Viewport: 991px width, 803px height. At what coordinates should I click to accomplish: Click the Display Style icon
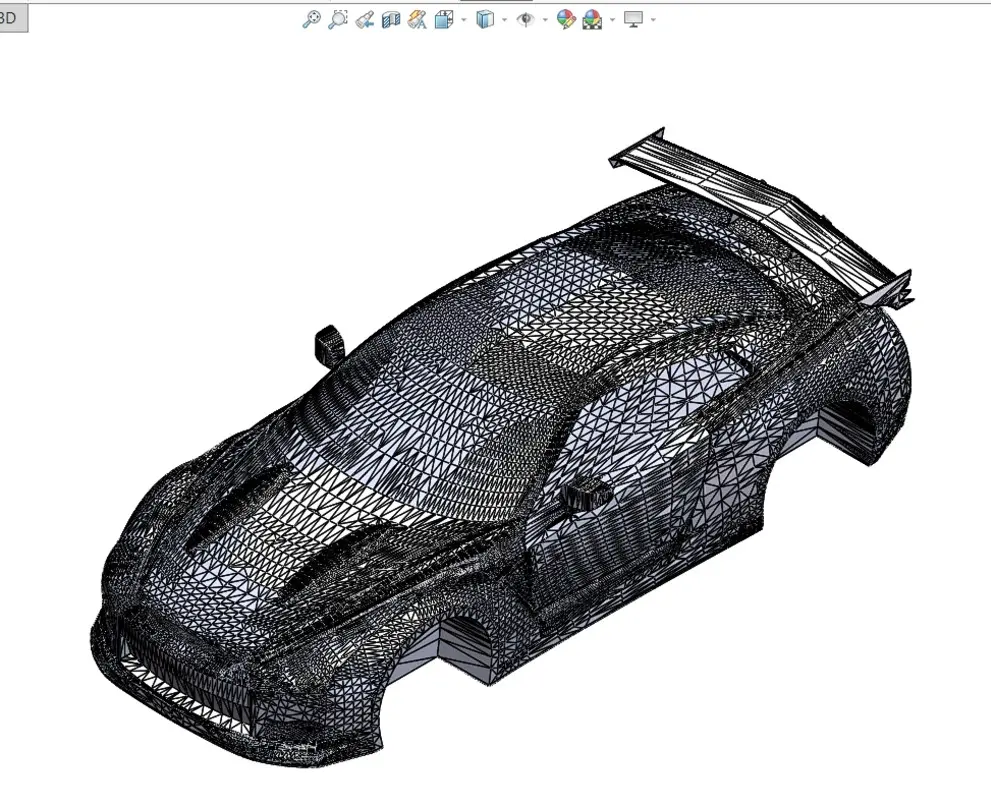pyautogui.click(x=485, y=20)
